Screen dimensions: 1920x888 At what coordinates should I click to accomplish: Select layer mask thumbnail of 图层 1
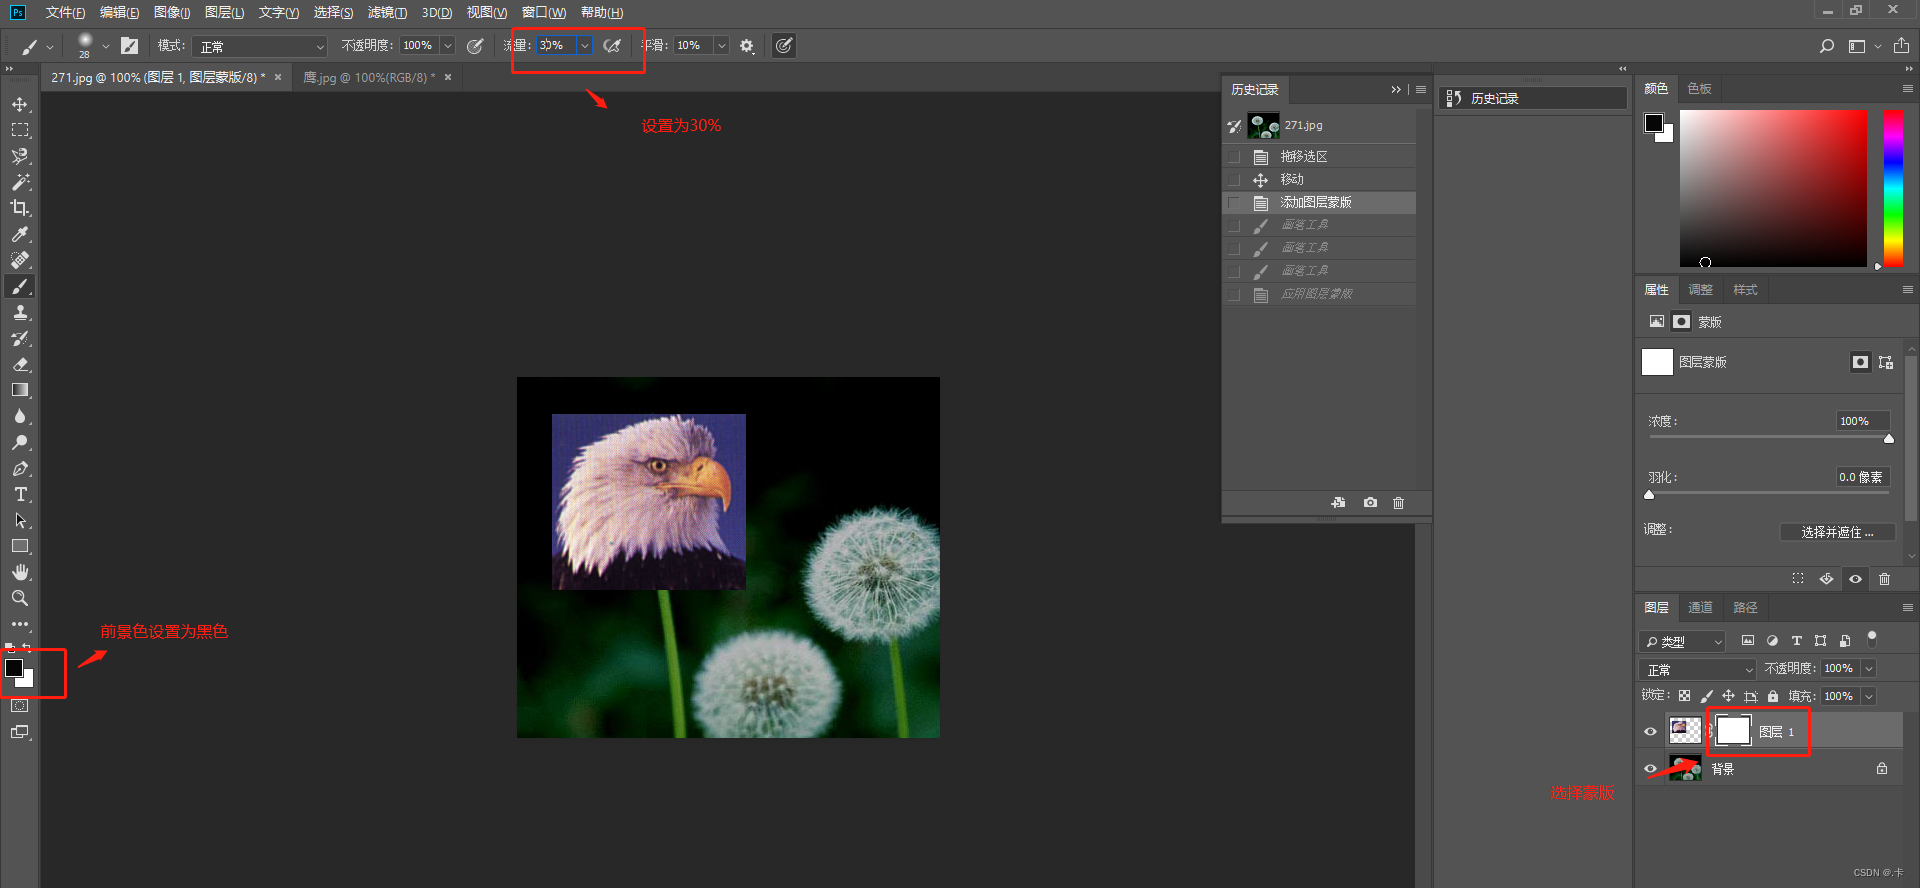[x=1733, y=731]
